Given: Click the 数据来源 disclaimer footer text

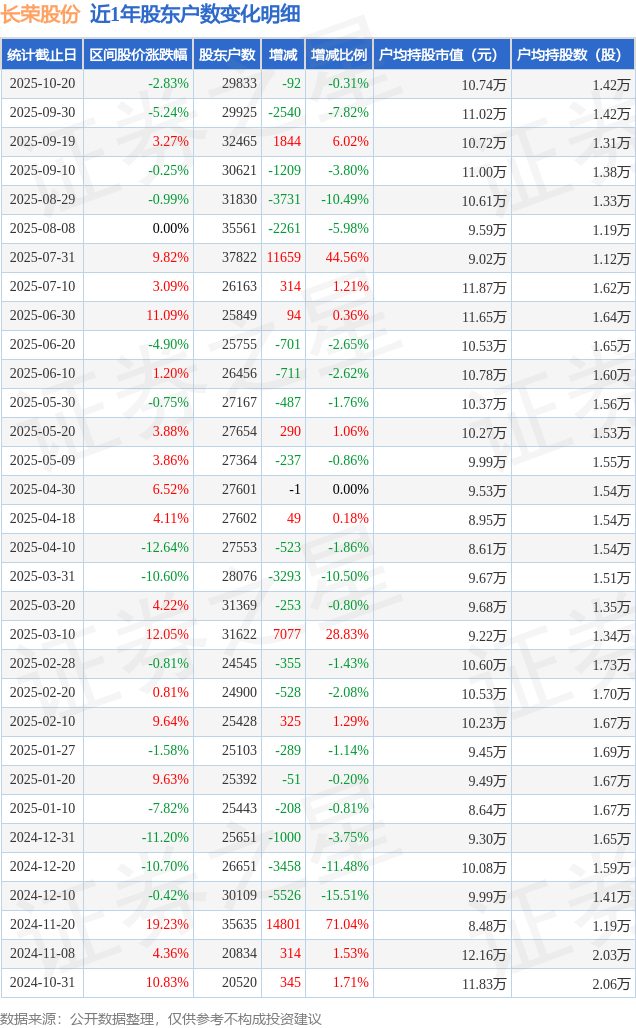Looking at the screenshot, I should coord(161,1018).
